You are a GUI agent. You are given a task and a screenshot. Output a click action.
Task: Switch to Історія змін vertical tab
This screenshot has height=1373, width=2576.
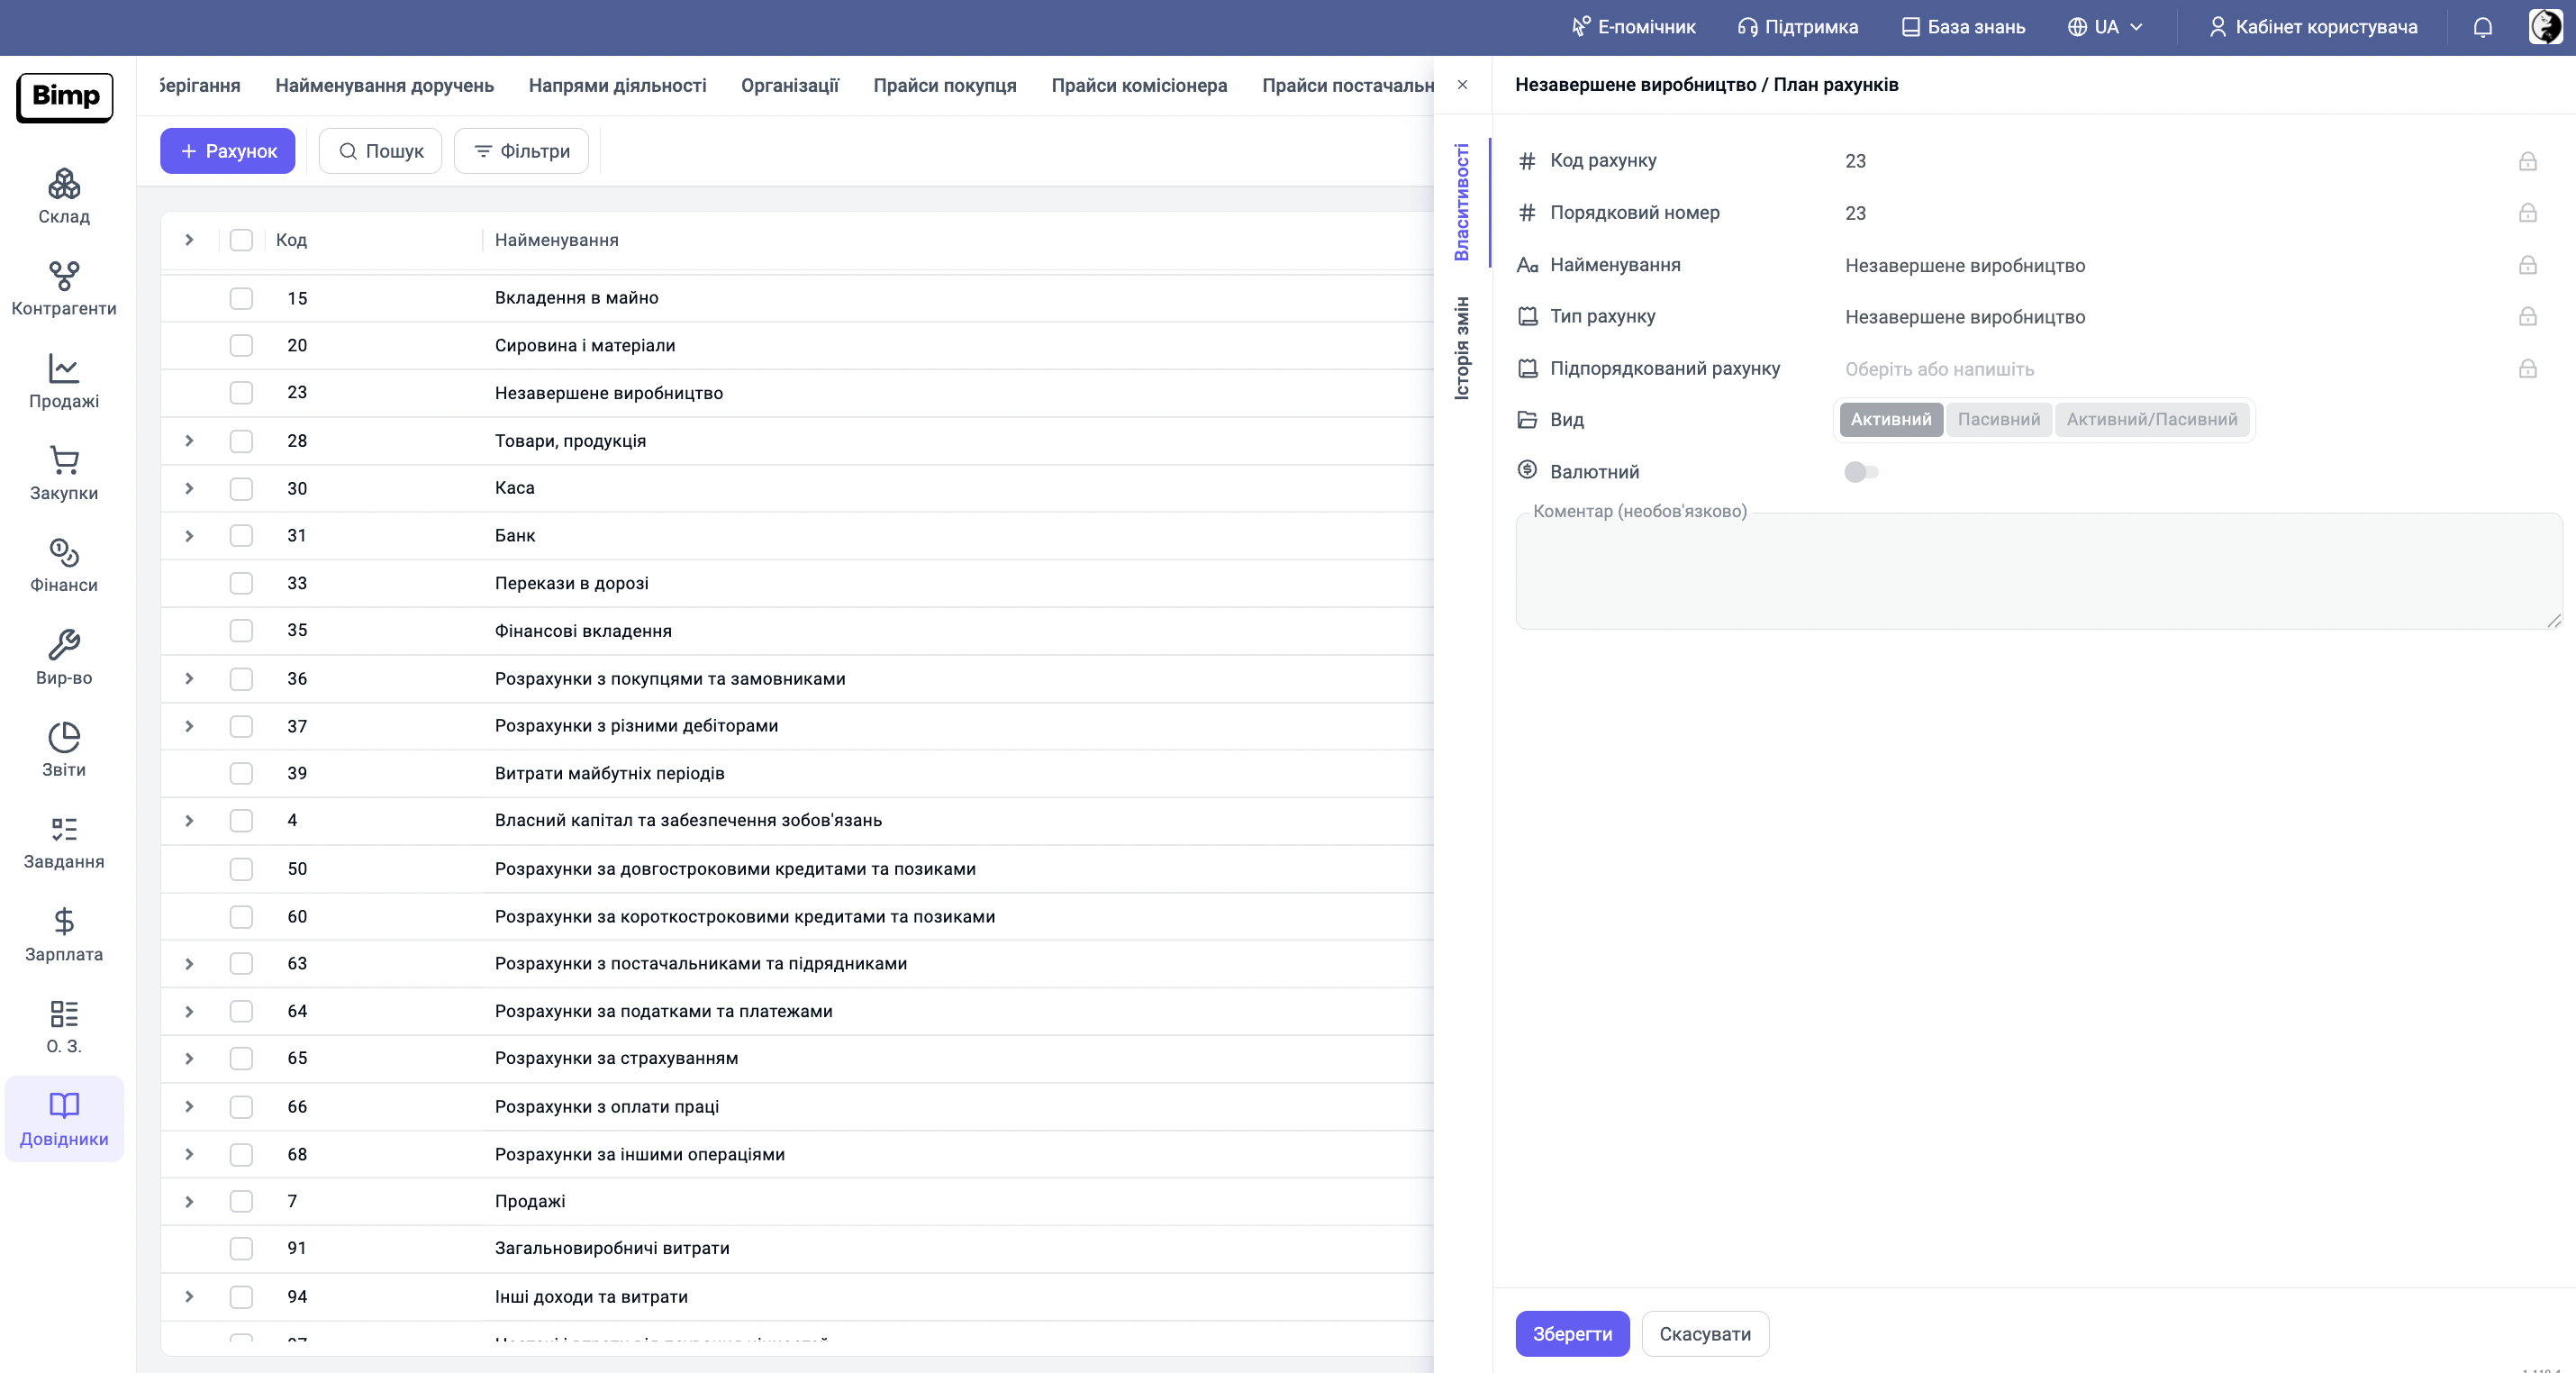coord(1462,348)
